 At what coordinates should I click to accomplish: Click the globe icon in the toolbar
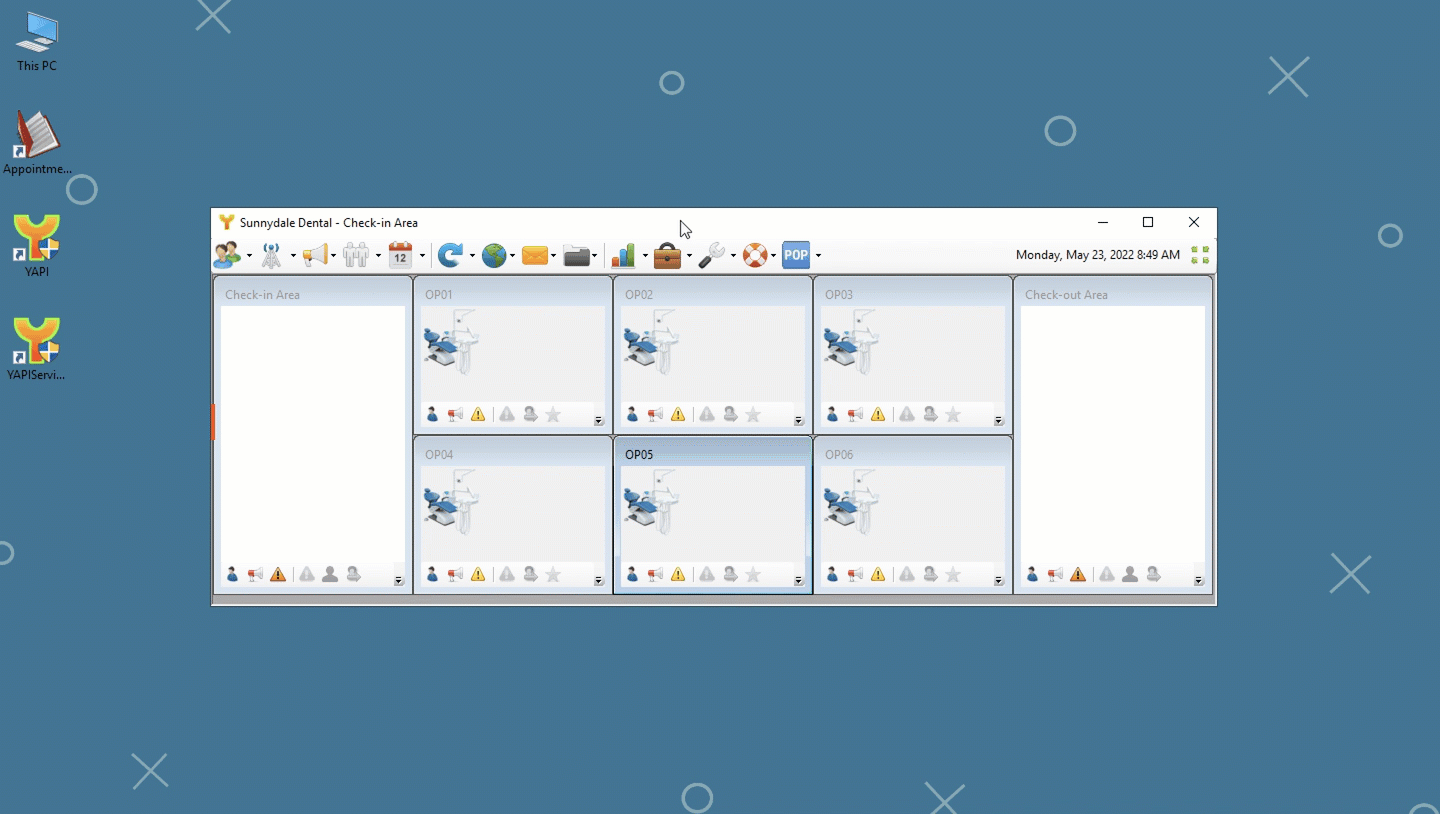pyautogui.click(x=494, y=256)
